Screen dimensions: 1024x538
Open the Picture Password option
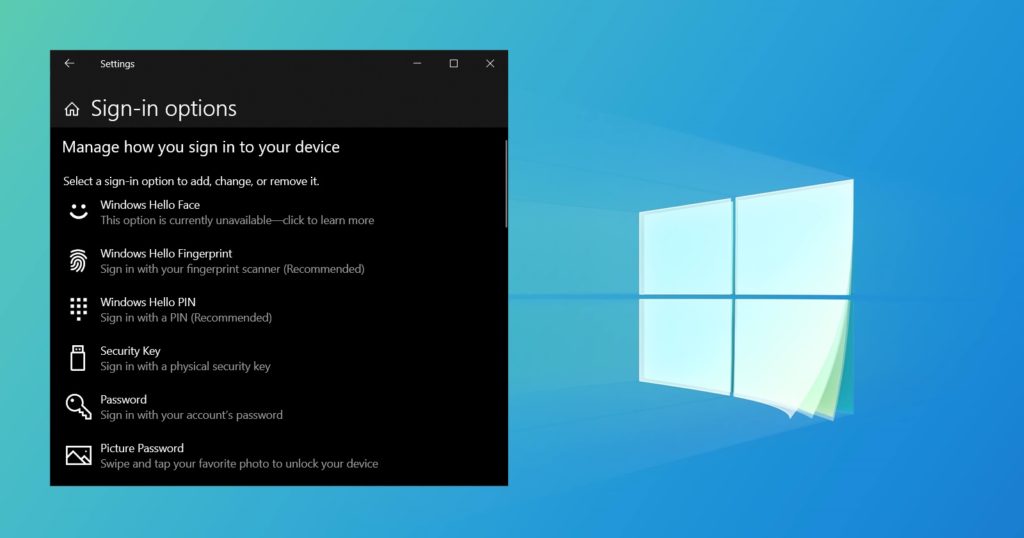tap(279, 456)
